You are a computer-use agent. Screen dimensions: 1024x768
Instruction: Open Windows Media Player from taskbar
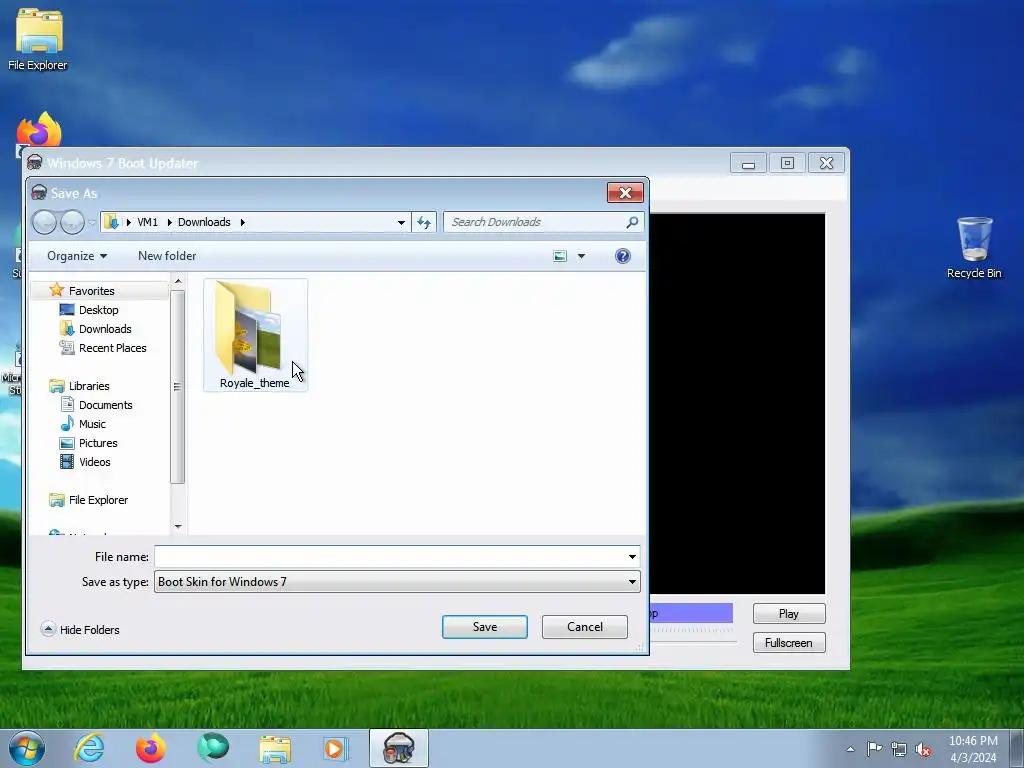(x=336, y=748)
